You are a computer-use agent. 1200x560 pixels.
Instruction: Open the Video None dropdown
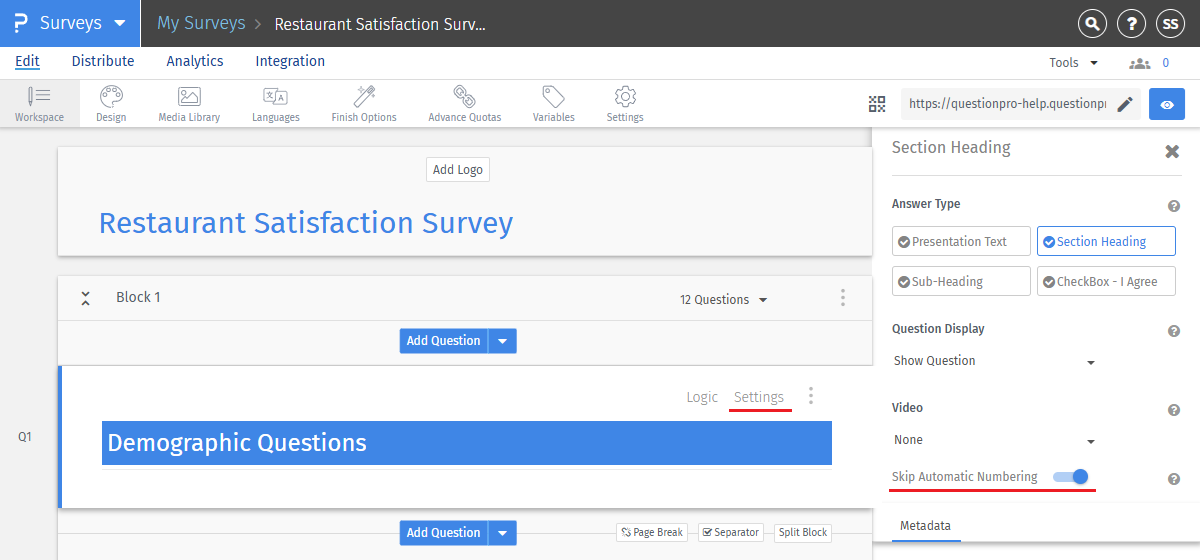pos(995,440)
